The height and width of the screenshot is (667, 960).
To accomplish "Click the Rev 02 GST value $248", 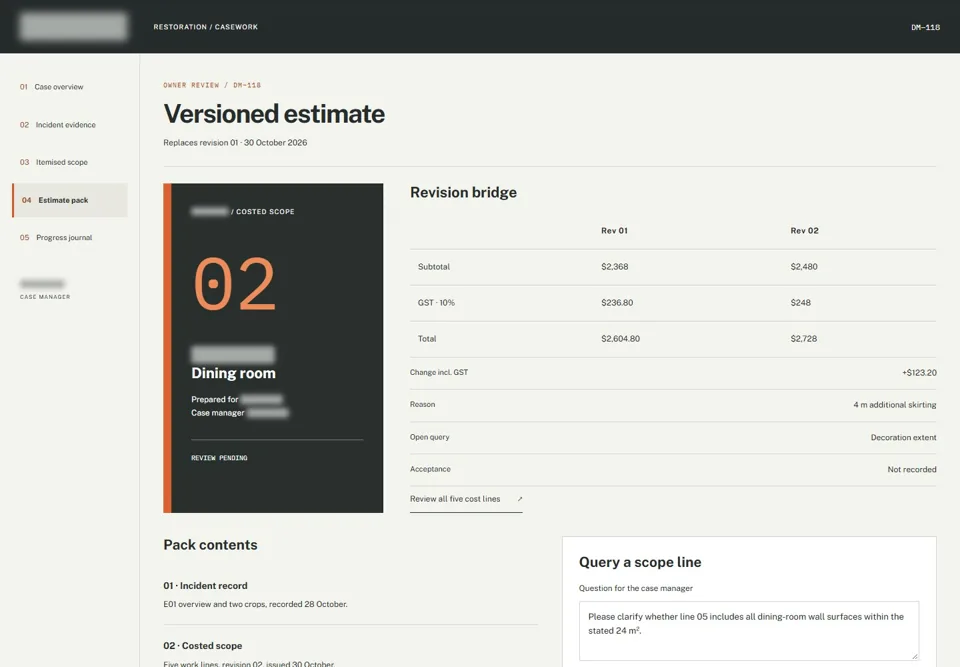I will click(800, 303).
